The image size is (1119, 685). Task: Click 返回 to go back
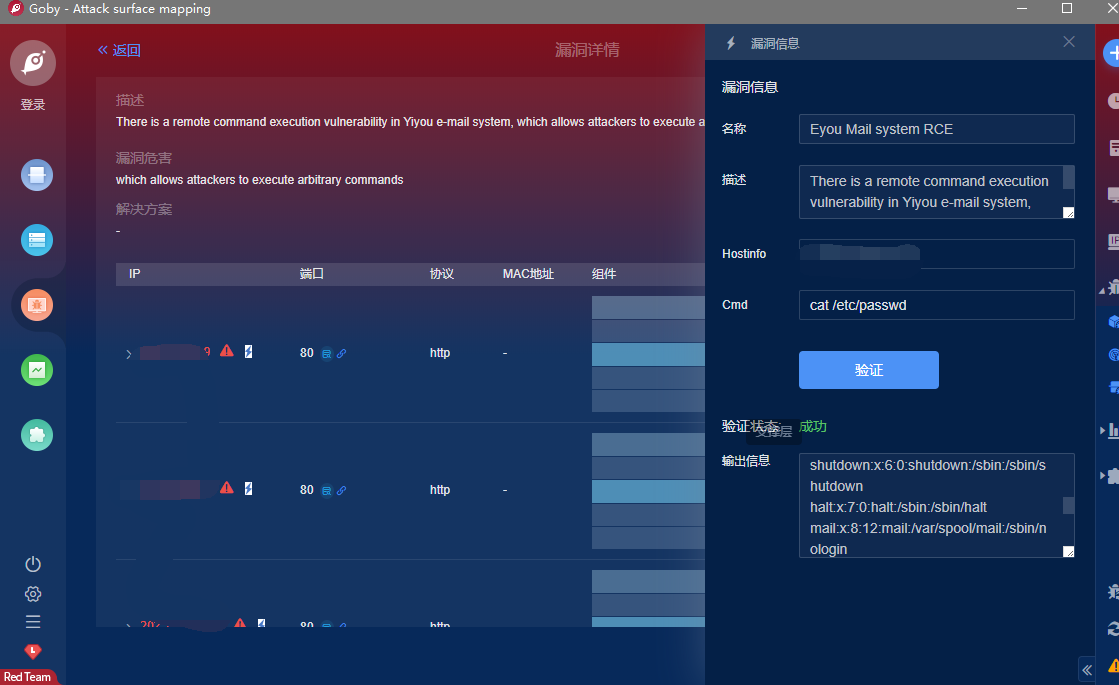(x=119, y=50)
